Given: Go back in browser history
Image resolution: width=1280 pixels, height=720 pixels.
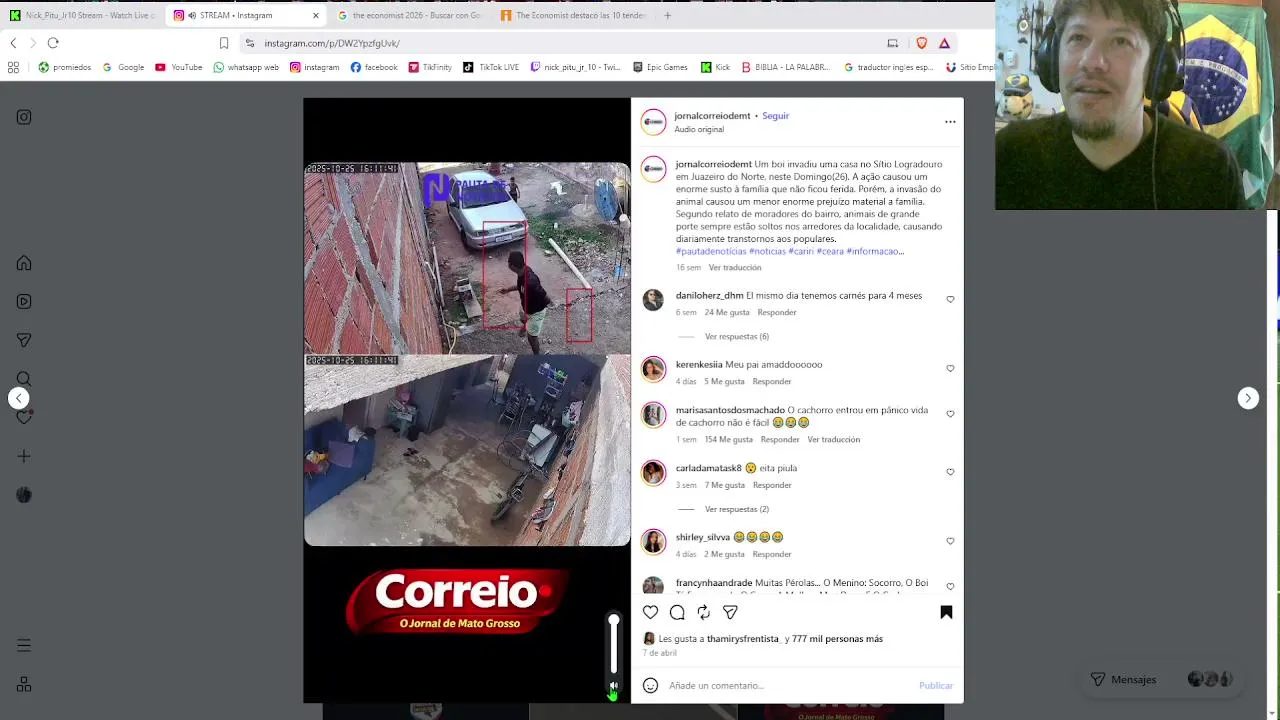Looking at the screenshot, I should pos(13,43).
